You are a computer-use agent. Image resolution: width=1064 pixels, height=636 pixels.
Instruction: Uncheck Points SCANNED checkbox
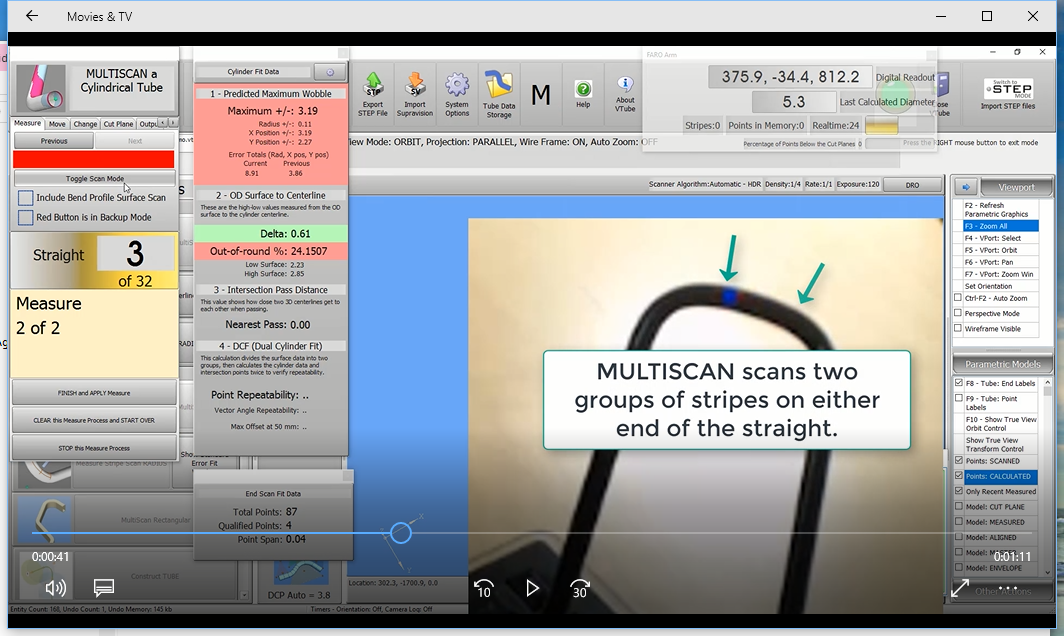point(959,460)
